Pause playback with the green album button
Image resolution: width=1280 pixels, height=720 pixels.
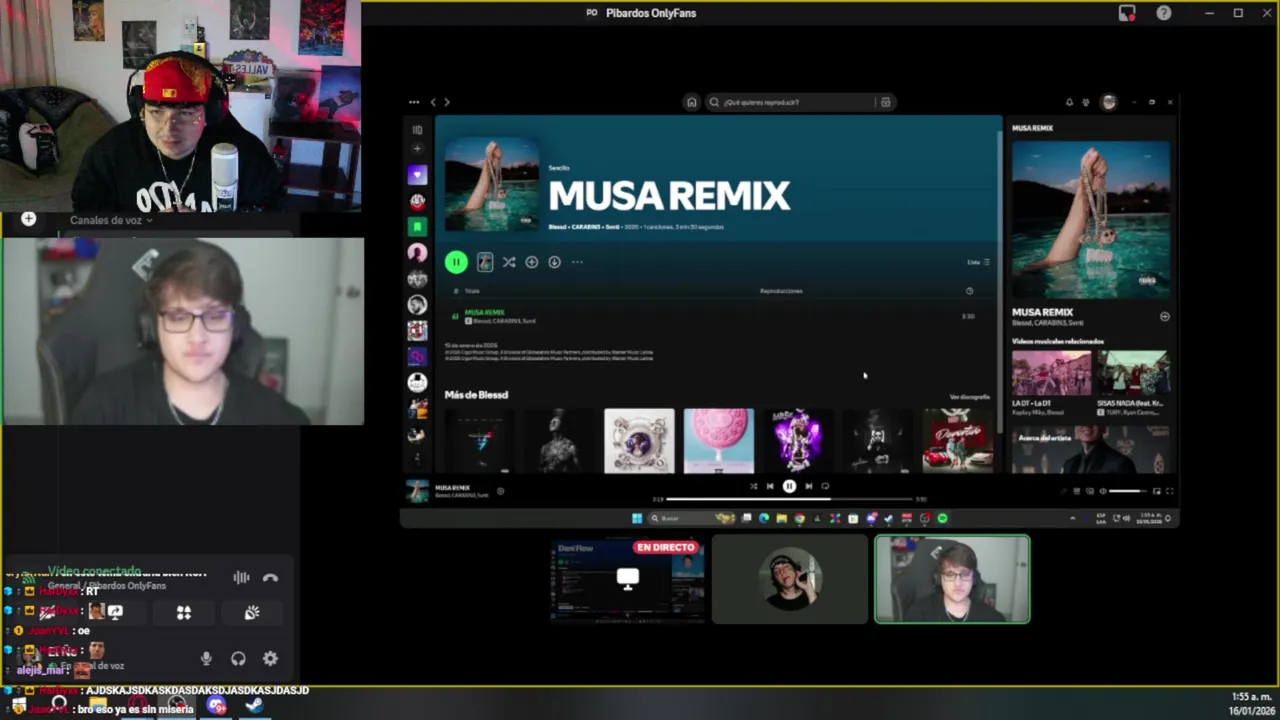pos(456,262)
